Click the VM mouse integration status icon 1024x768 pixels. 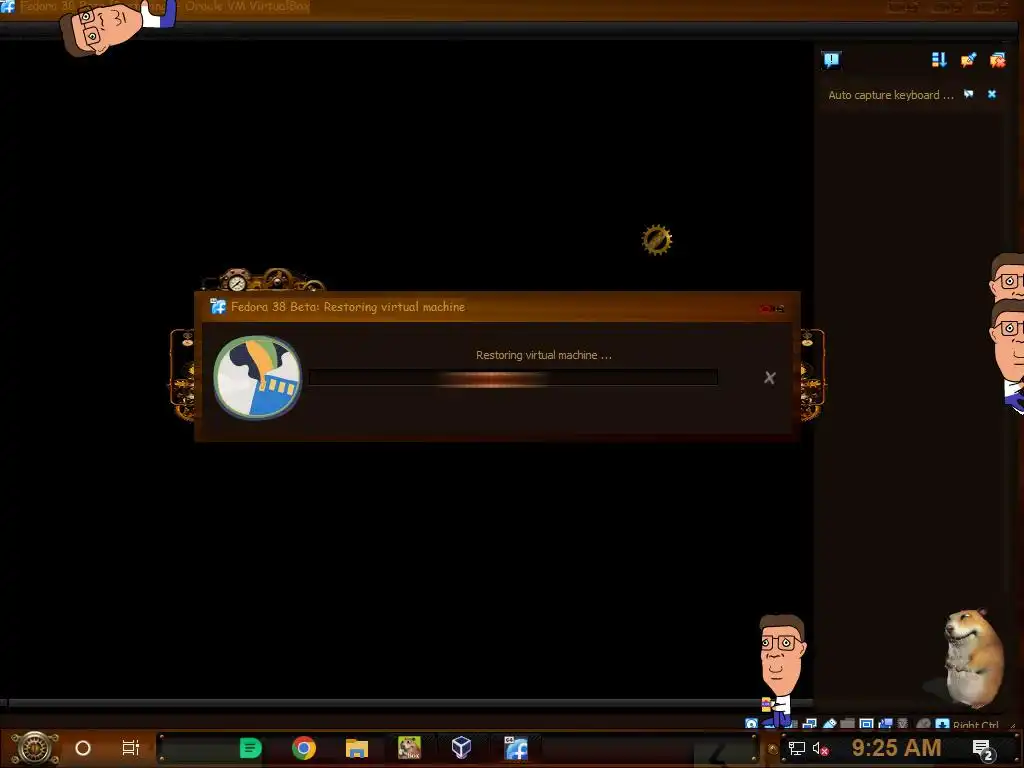(923, 724)
